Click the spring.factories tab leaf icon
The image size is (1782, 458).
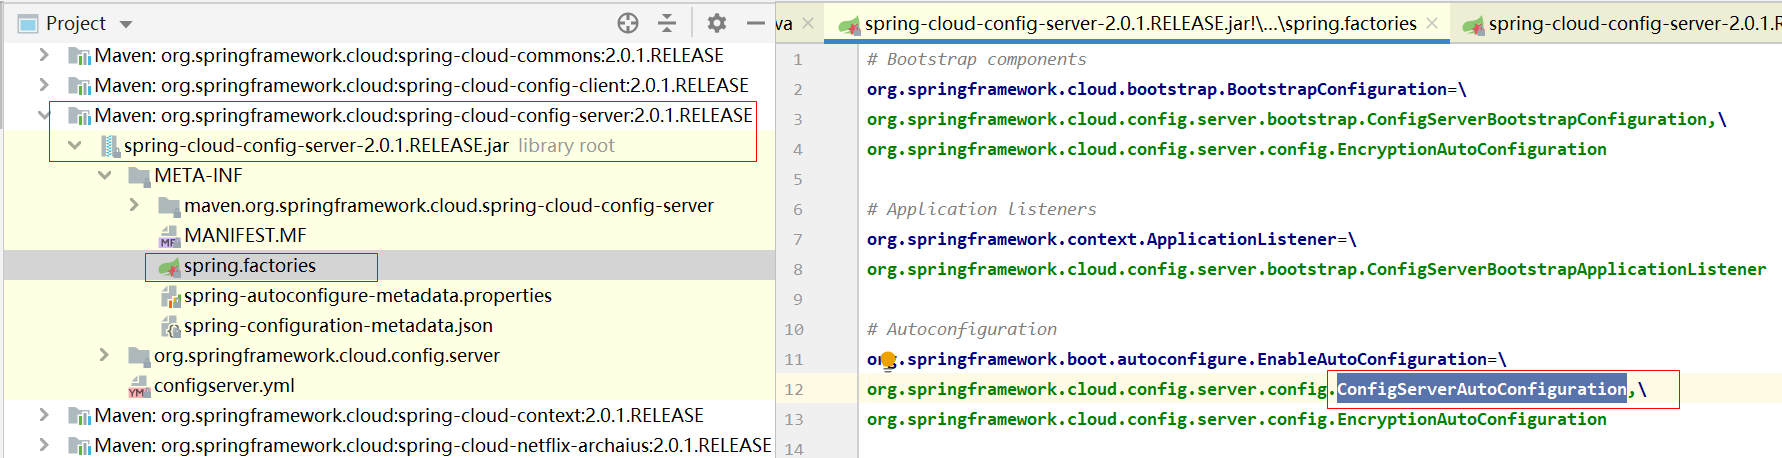point(849,24)
